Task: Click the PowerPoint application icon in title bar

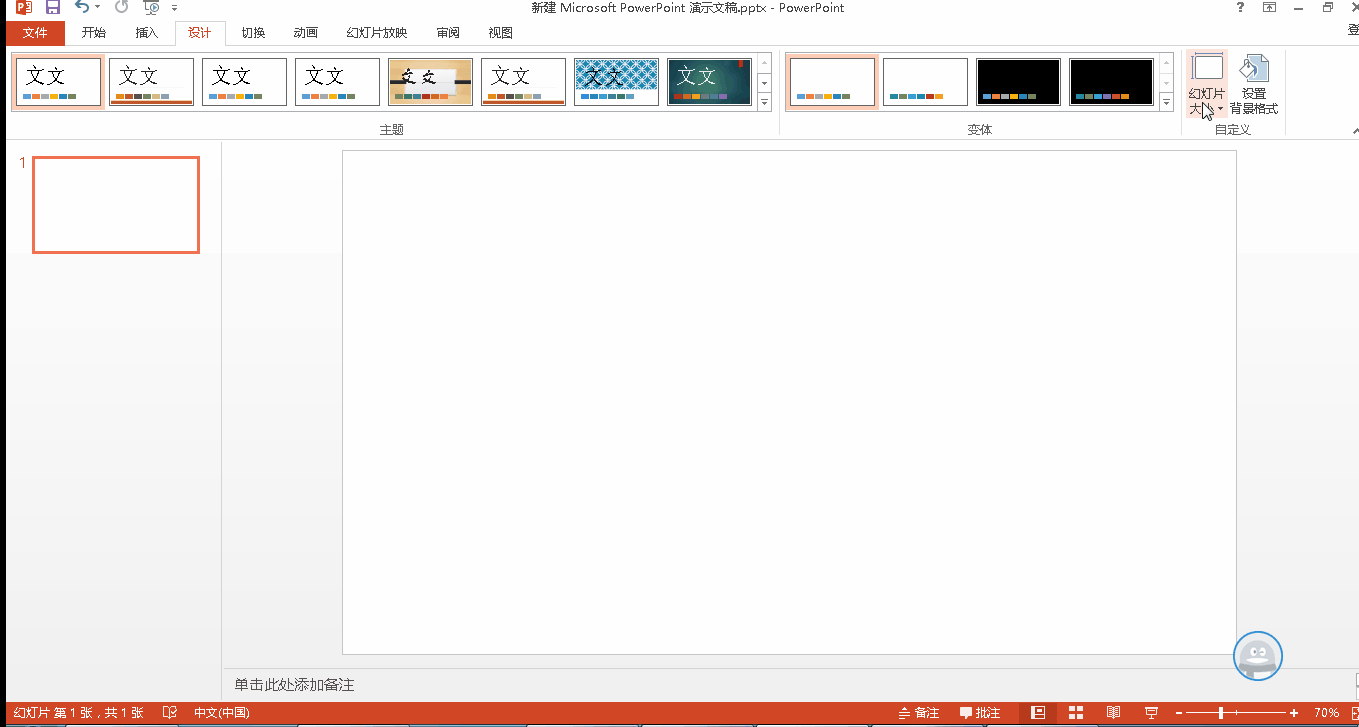Action: point(23,8)
